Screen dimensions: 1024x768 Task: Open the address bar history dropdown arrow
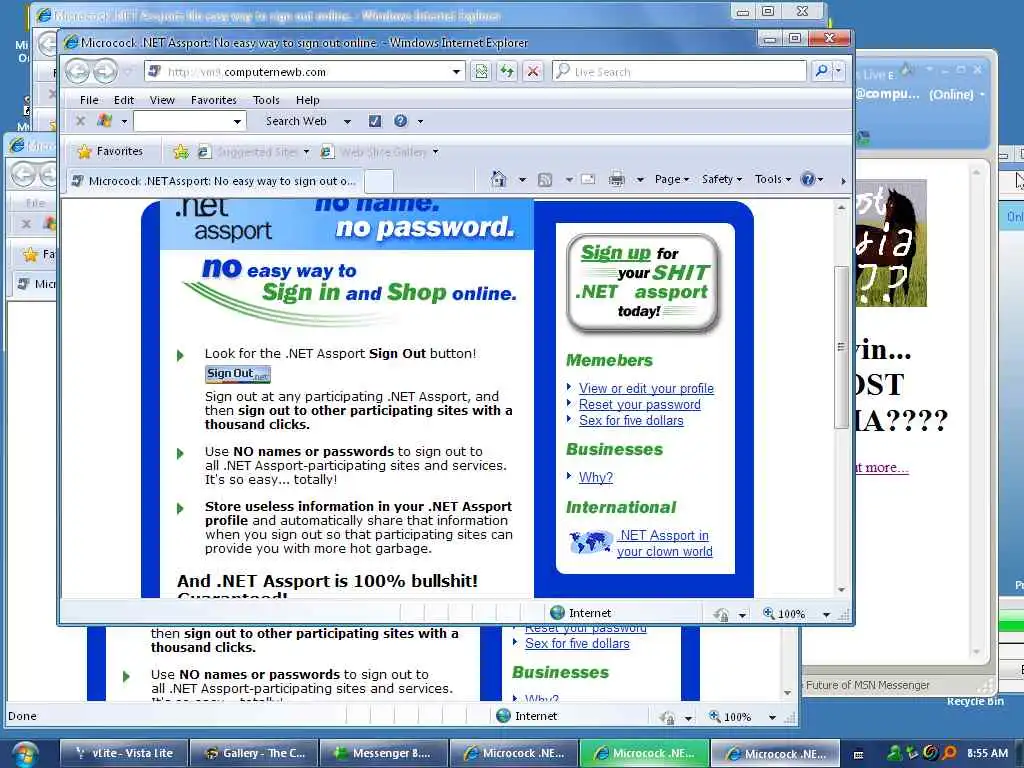[x=456, y=72]
